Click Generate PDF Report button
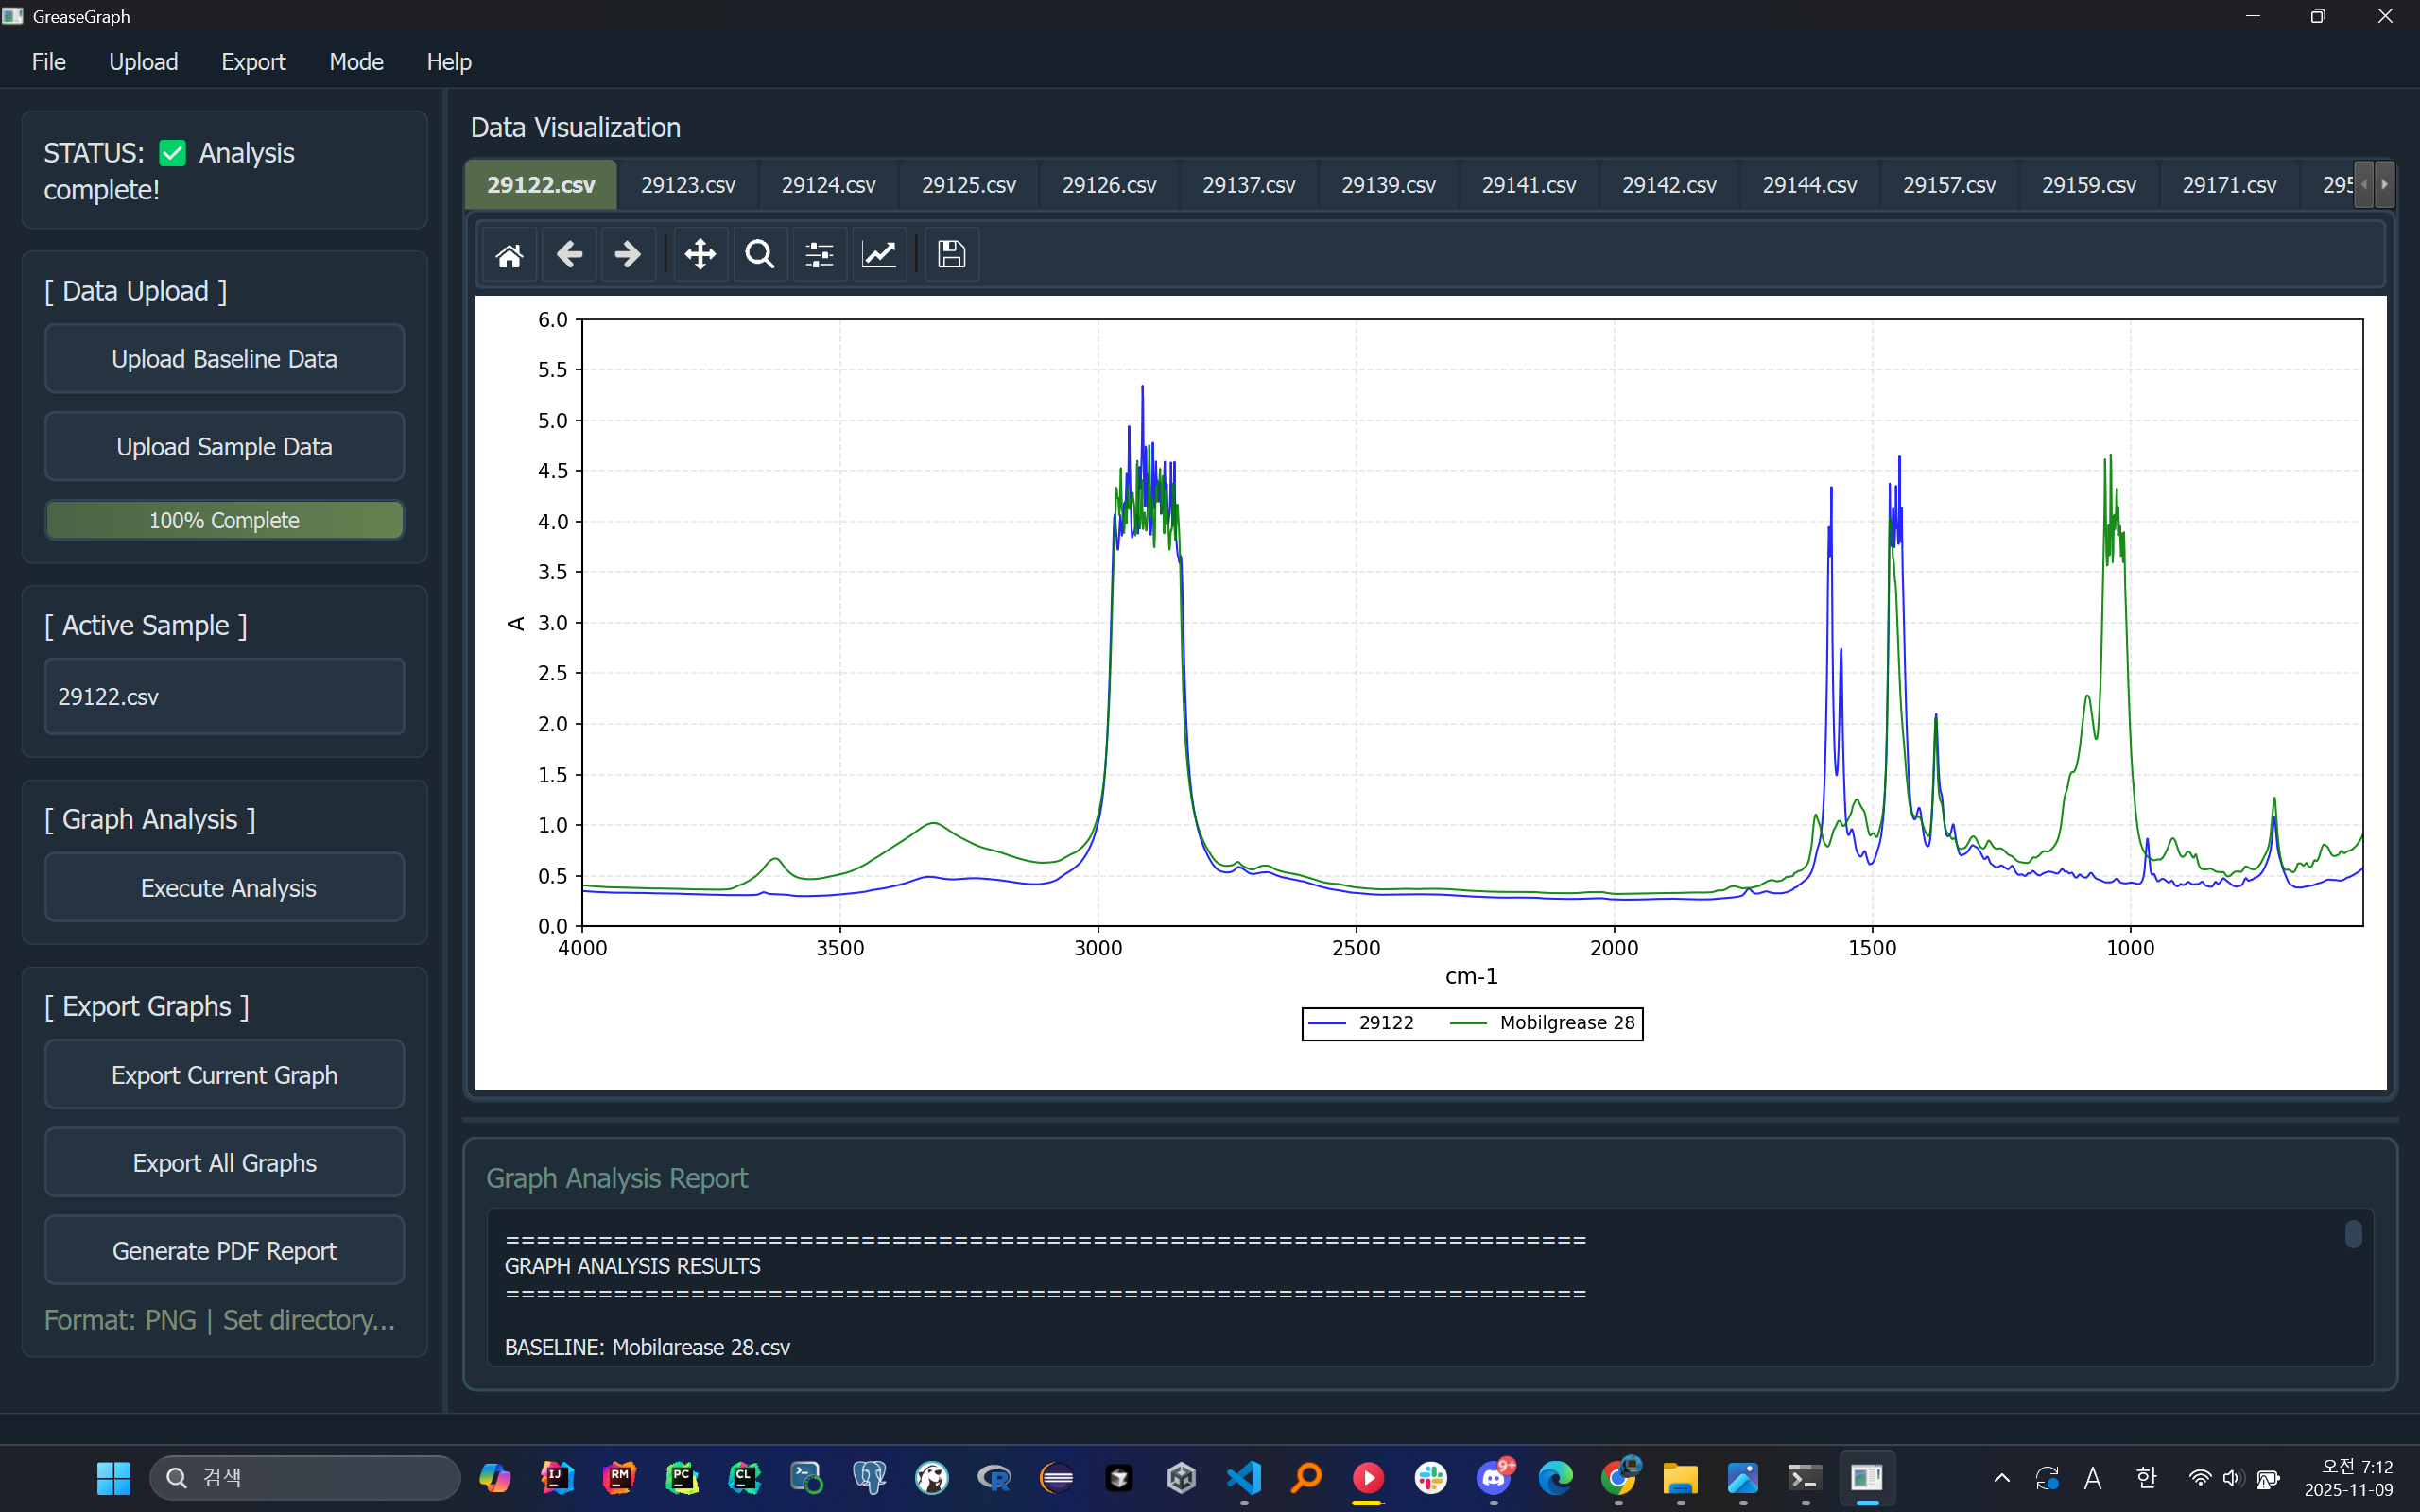The height and width of the screenshot is (1512, 2420). 225,1250
